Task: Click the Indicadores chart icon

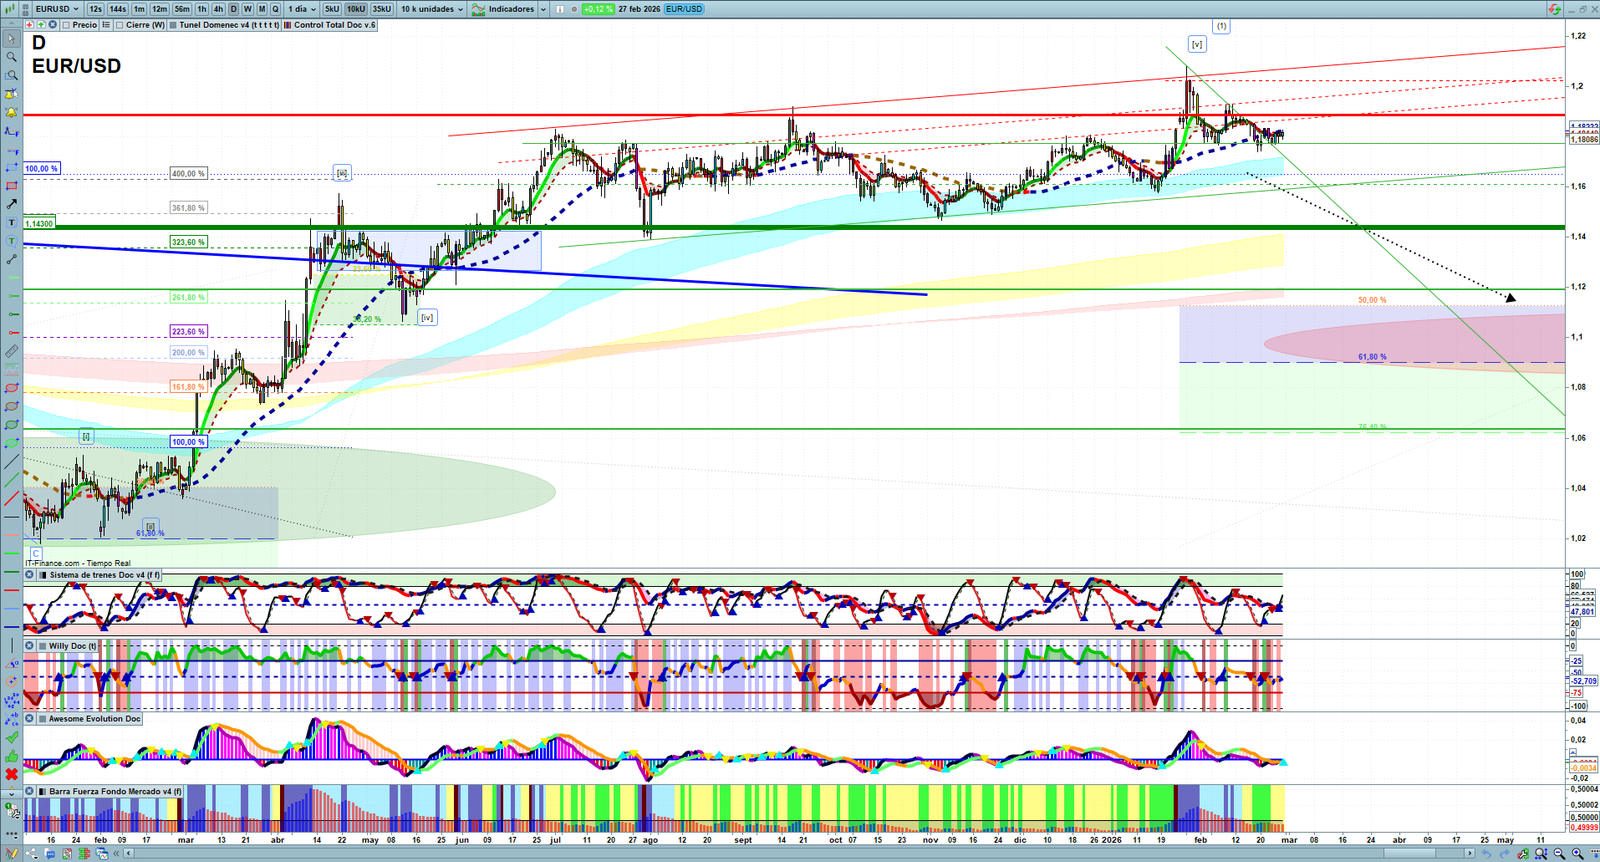Action: (x=479, y=9)
